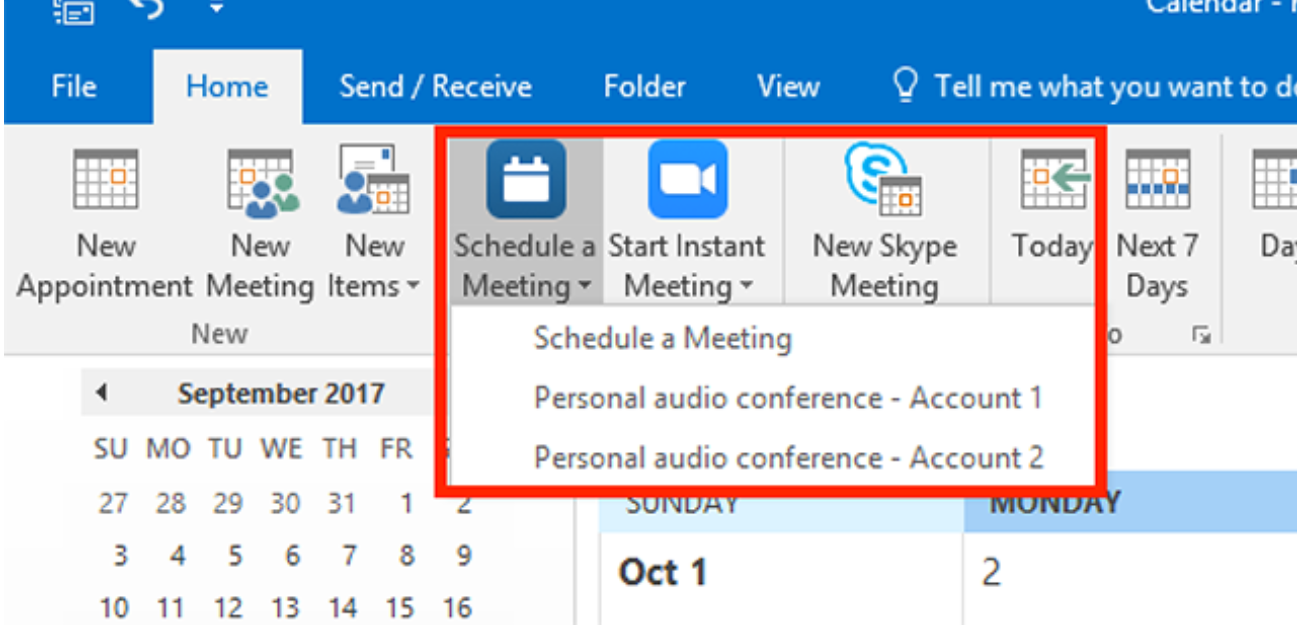Show the Next 7 Days view
The height and width of the screenshot is (627, 1297).
click(1158, 180)
